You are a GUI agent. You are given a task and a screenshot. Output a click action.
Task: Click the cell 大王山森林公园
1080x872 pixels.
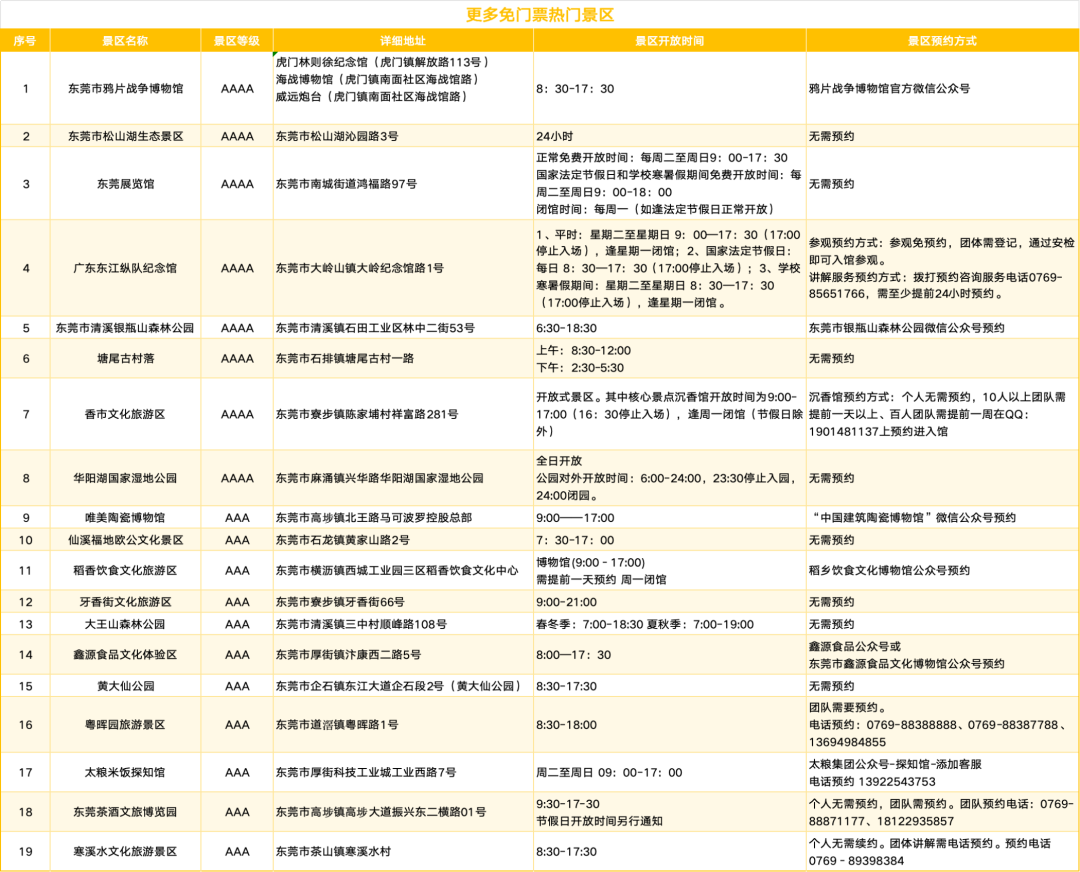tap(125, 624)
